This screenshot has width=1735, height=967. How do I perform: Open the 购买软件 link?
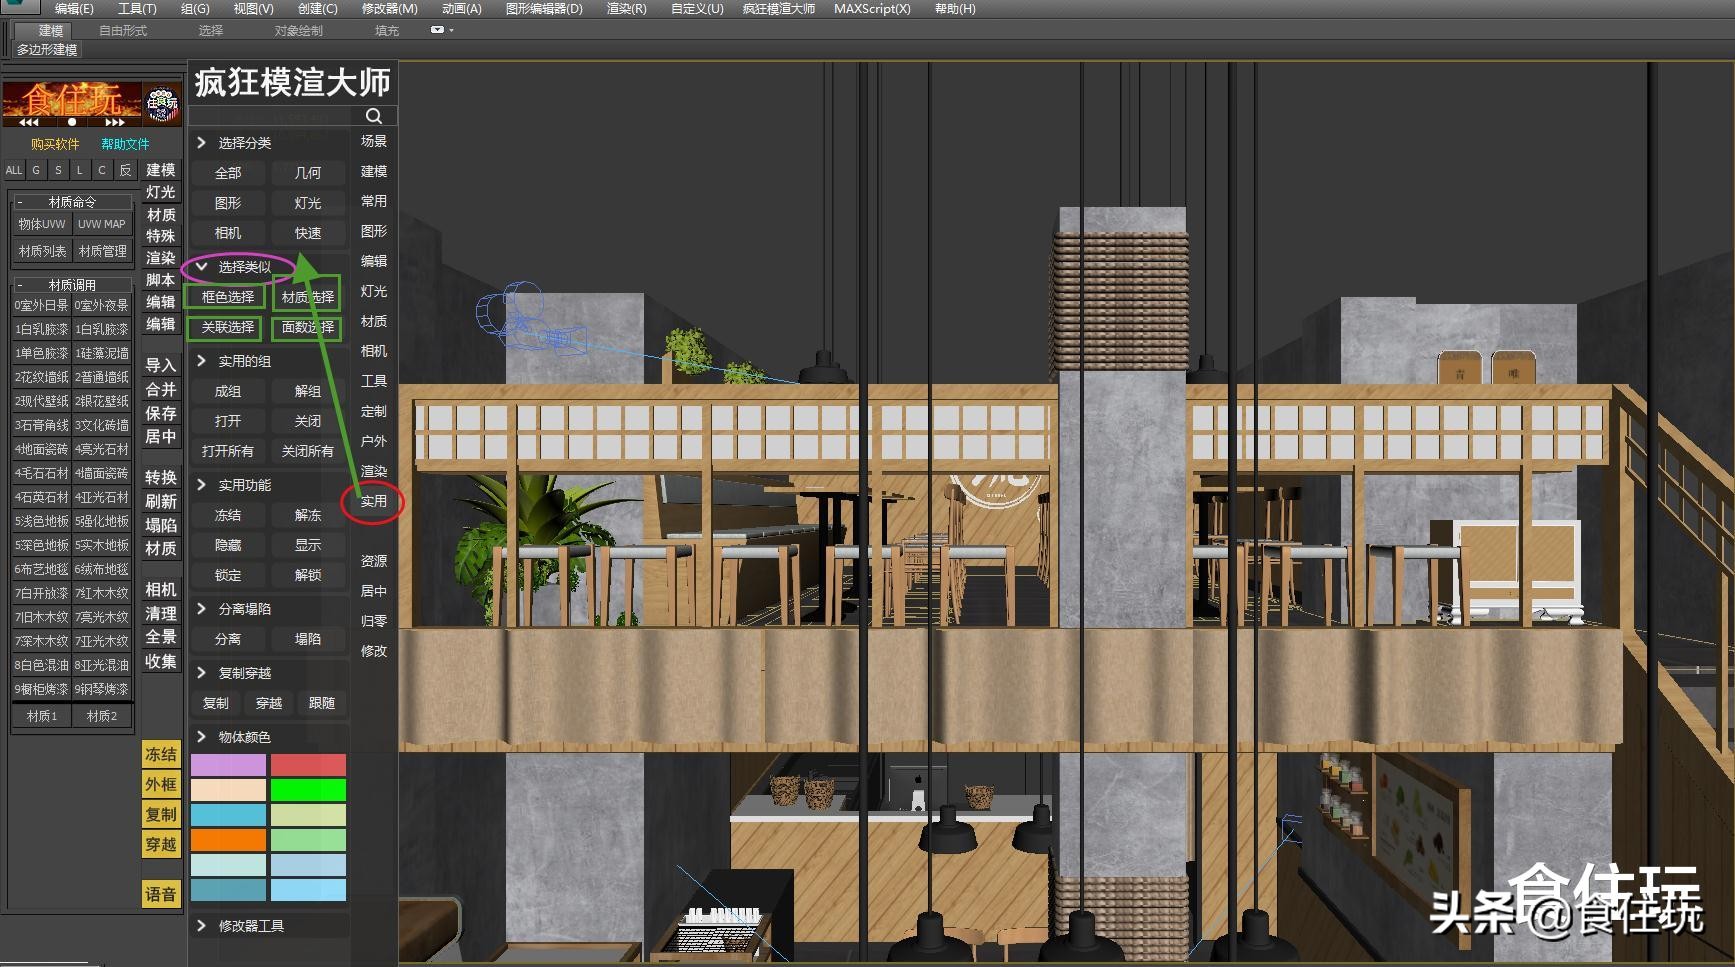(55, 144)
